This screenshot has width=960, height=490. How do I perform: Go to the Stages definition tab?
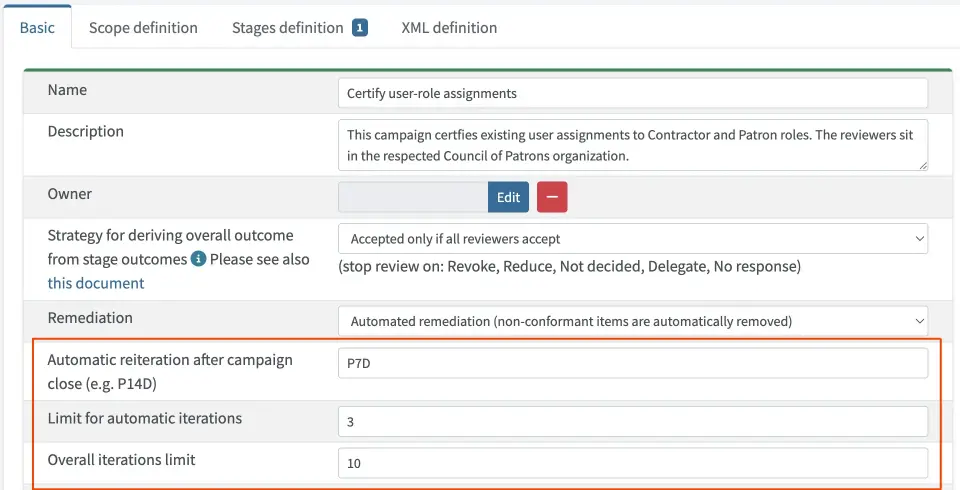tap(288, 28)
